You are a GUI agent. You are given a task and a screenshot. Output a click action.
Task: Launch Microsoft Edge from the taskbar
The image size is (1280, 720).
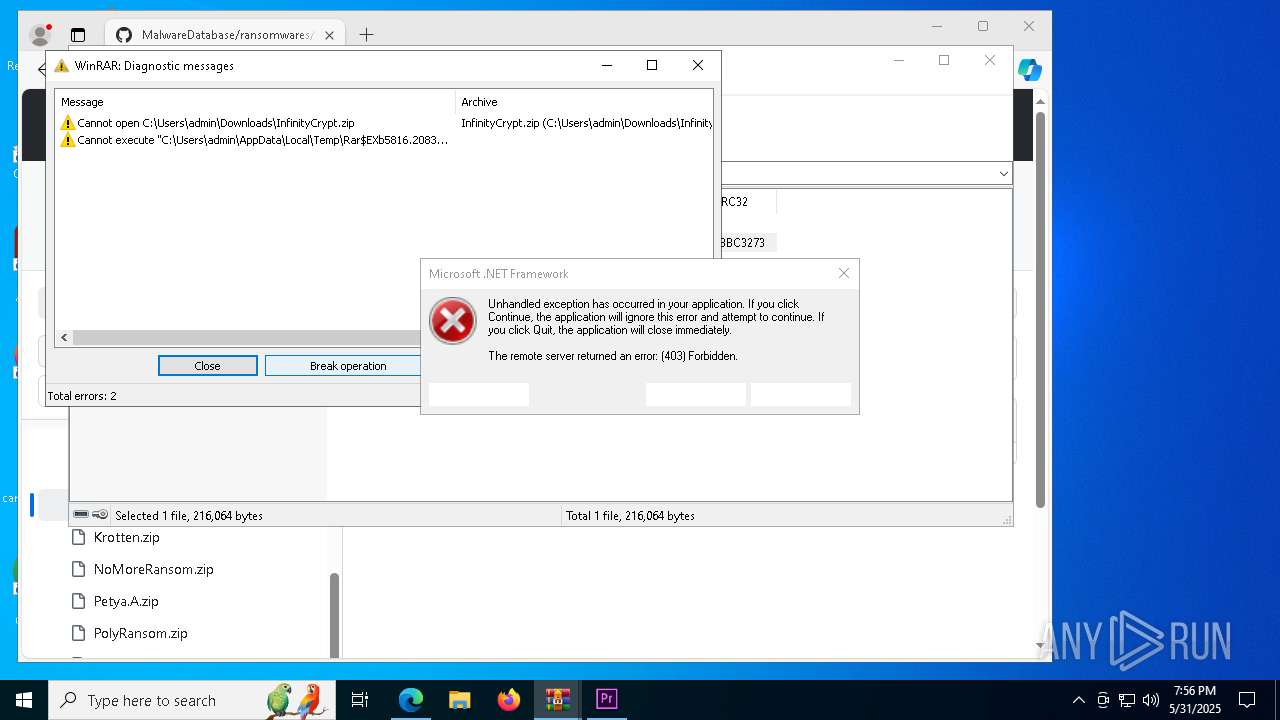[411, 700]
